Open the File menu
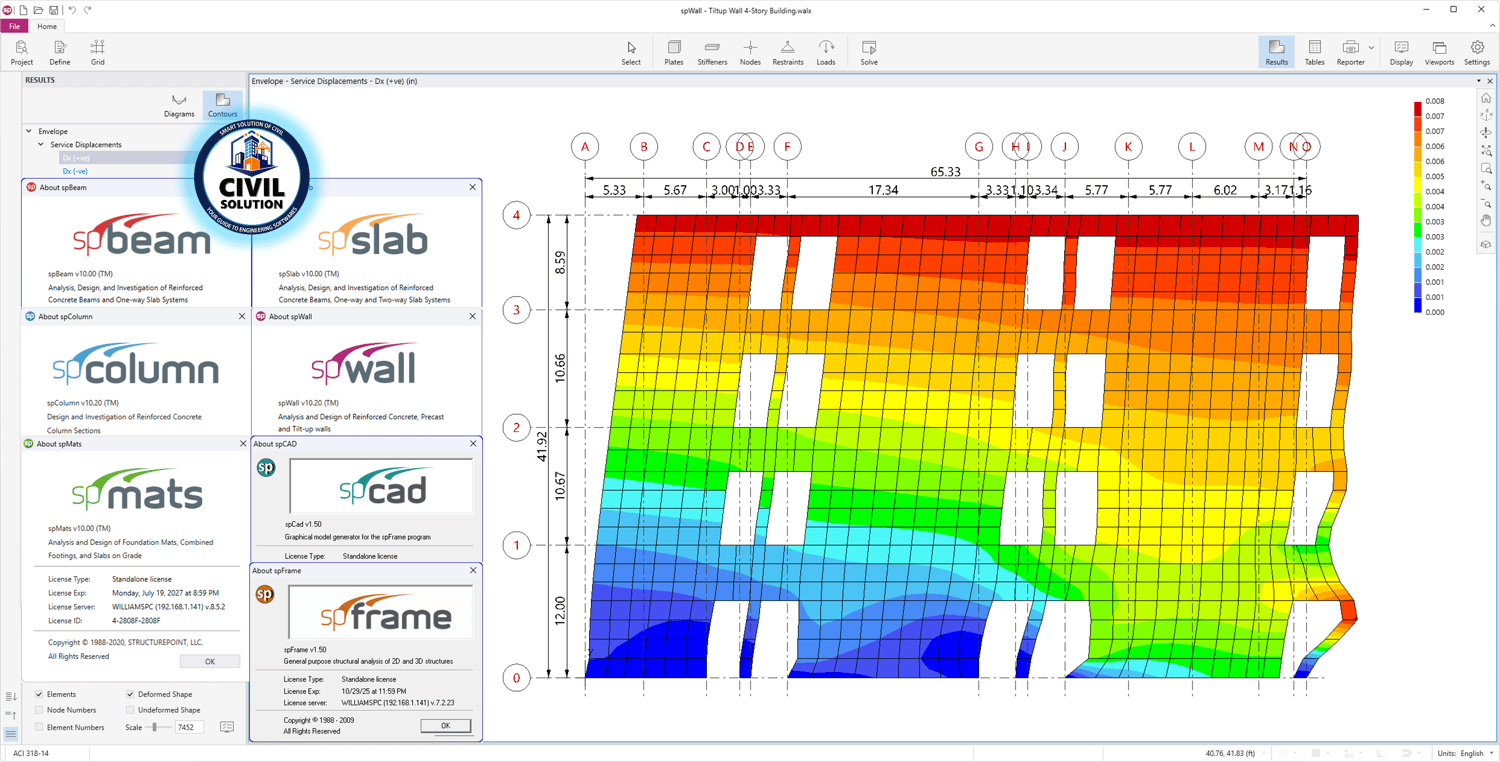This screenshot has width=1500, height=762. (14, 26)
